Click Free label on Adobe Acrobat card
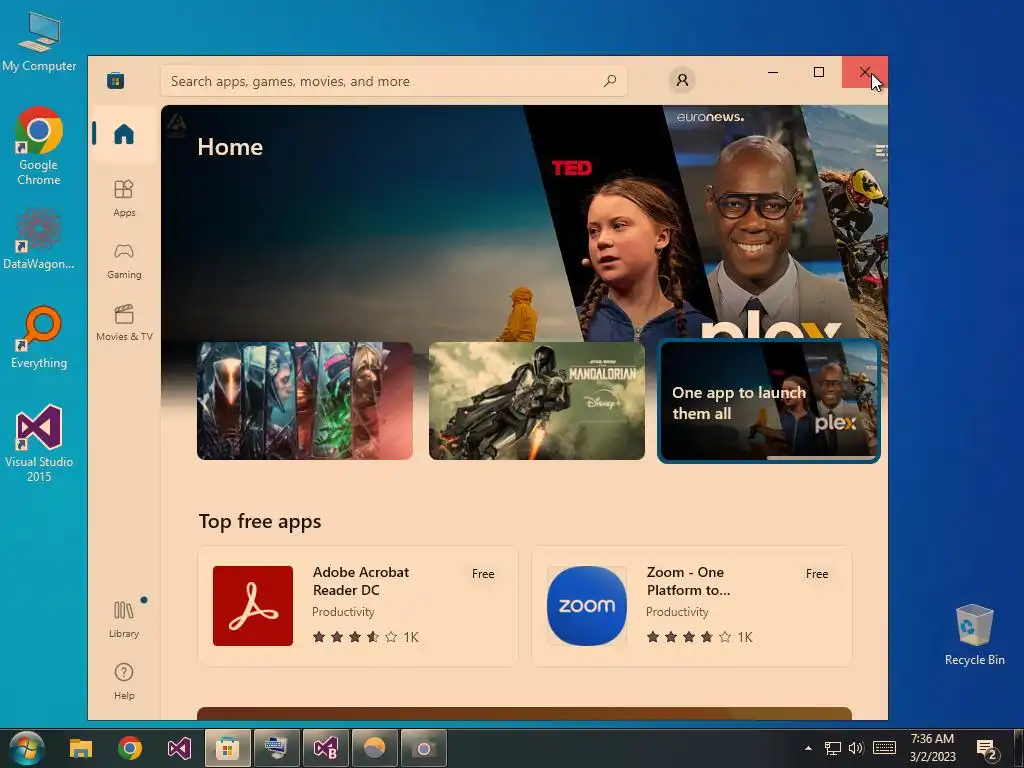Screen dimensions: 1024x768 (x=483, y=574)
